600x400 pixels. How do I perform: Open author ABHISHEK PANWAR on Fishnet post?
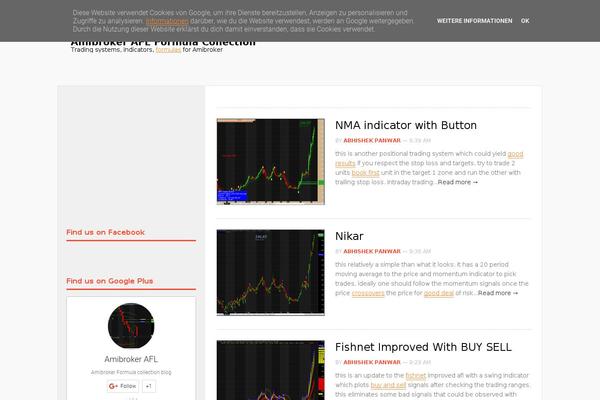(x=372, y=362)
